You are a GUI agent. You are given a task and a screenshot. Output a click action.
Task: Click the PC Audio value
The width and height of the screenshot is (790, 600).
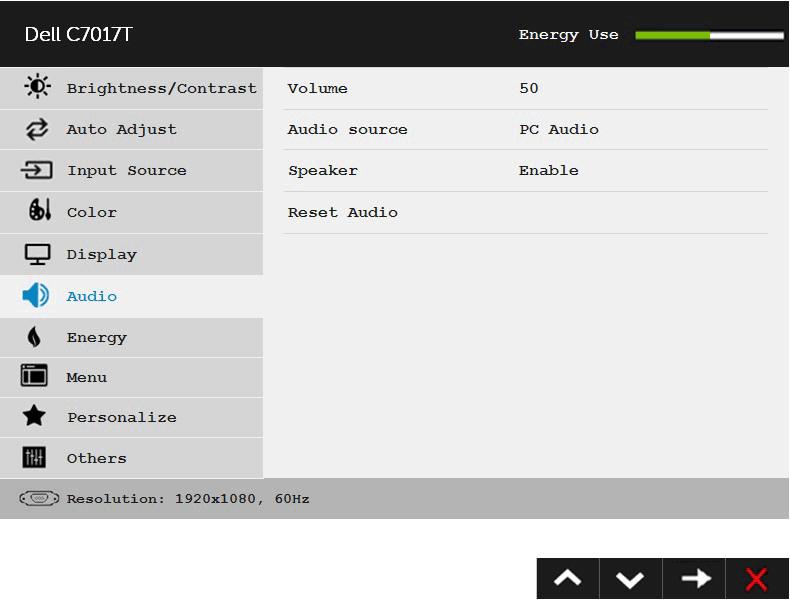(x=559, y=129)
